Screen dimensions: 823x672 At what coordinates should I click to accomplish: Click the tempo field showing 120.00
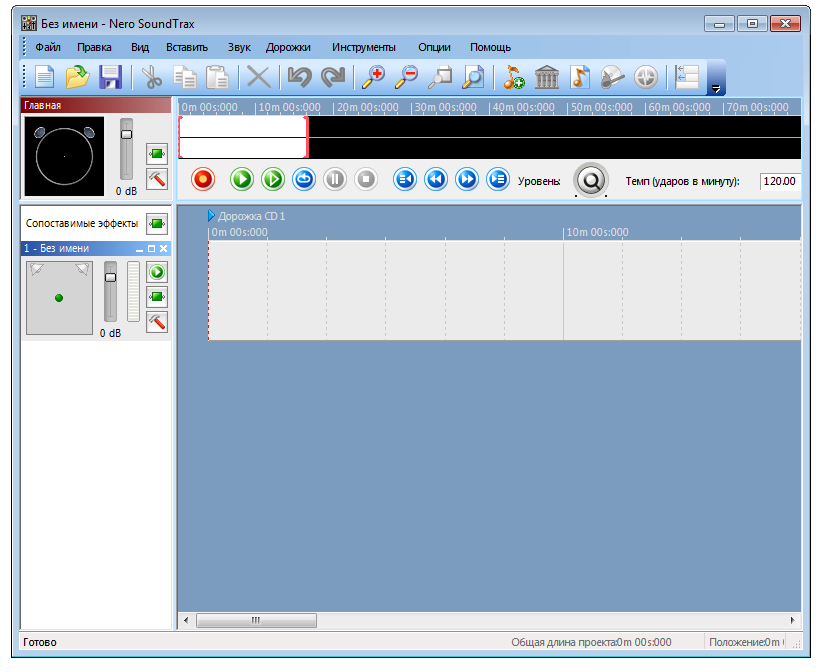(780, 181)
